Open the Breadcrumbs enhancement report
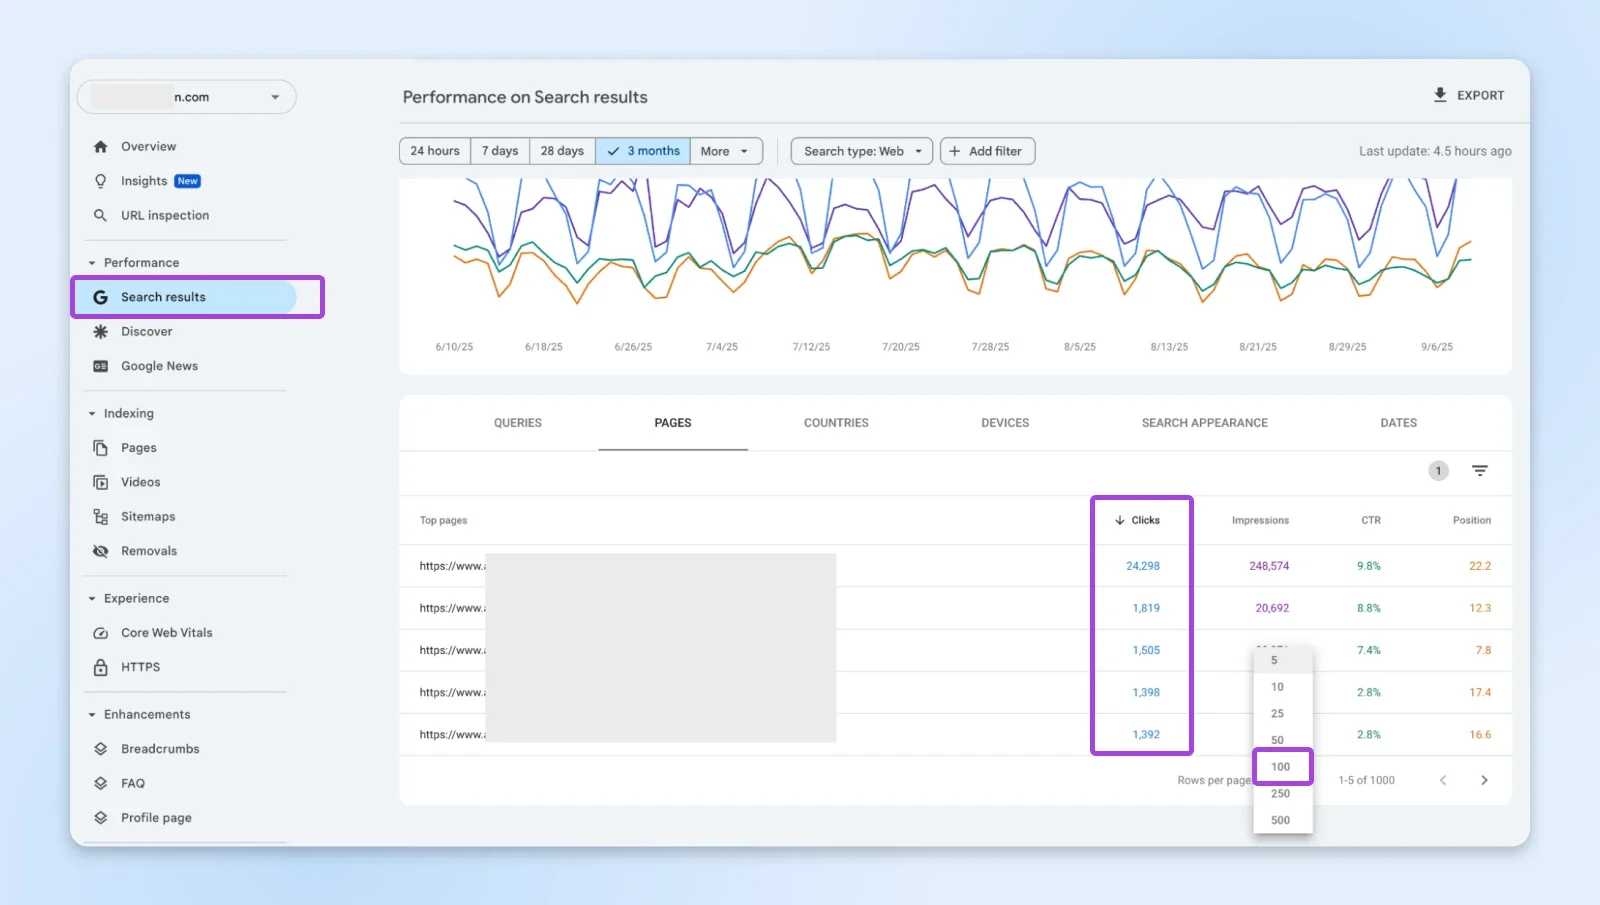 (159, 748)
